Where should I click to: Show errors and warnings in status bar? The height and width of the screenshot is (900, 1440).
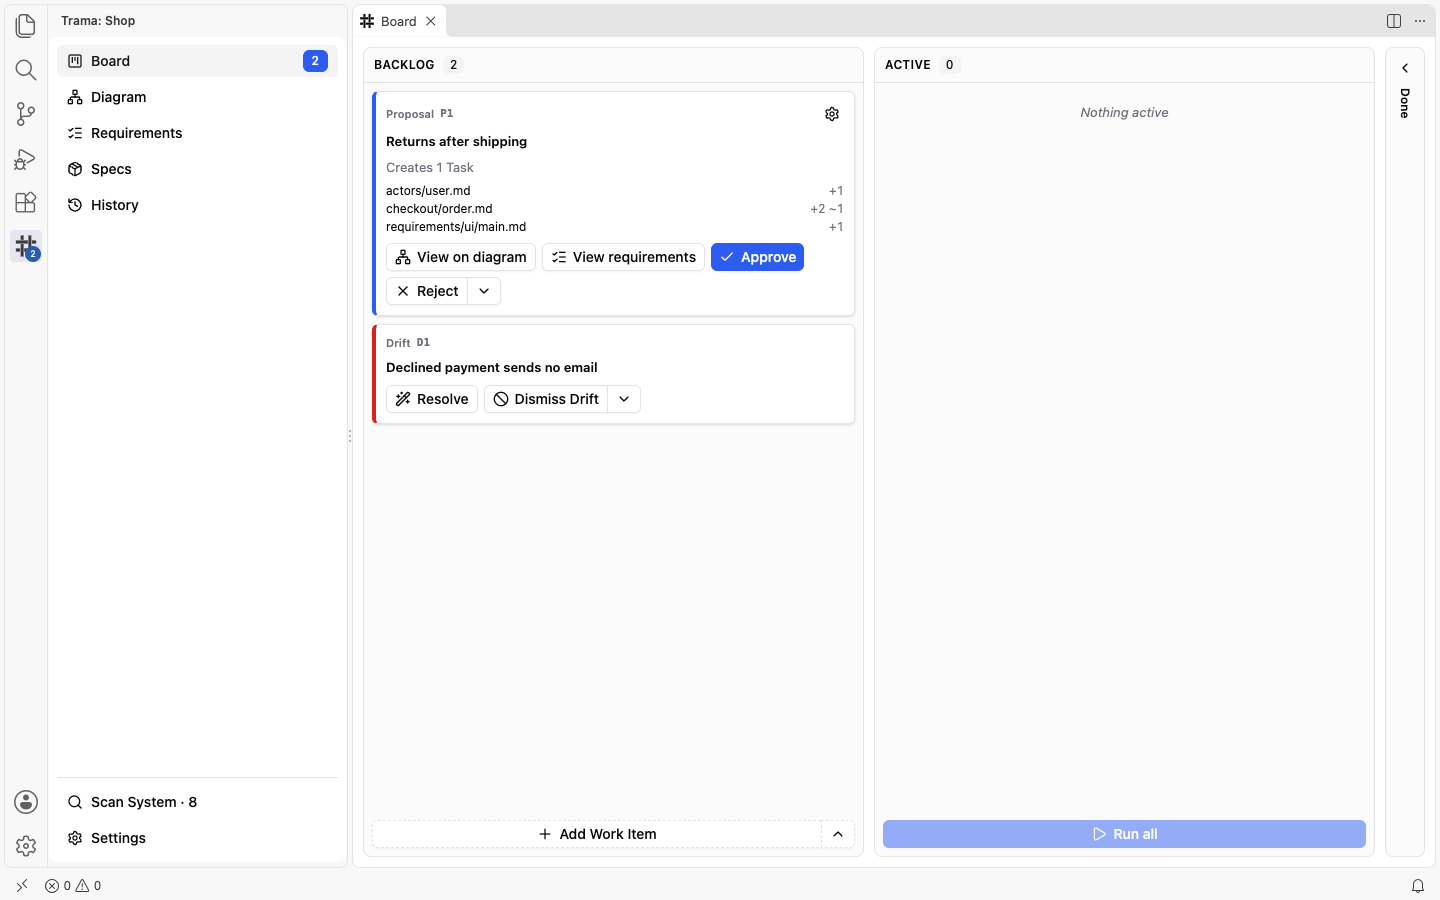[73, 886]
